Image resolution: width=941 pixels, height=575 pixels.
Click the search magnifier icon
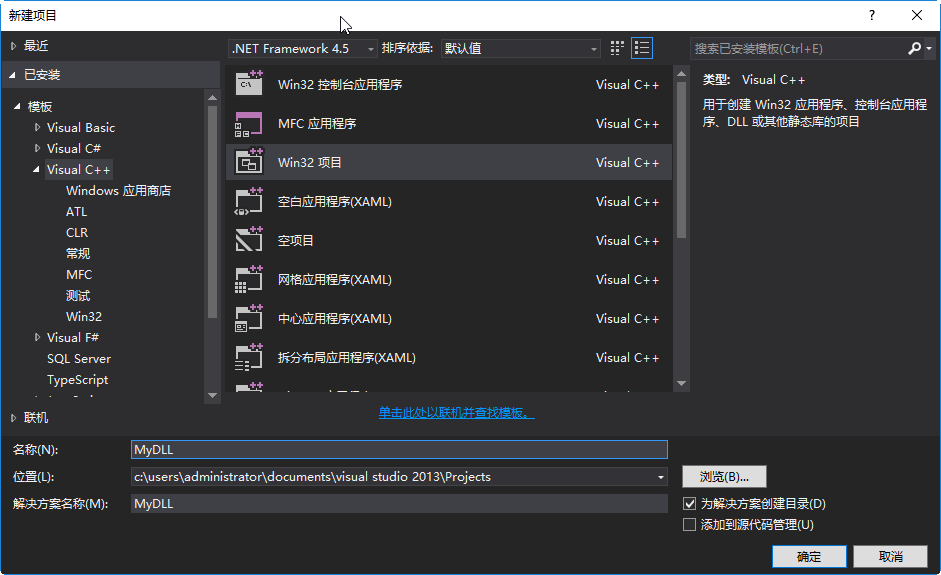(x=914, y=49)
